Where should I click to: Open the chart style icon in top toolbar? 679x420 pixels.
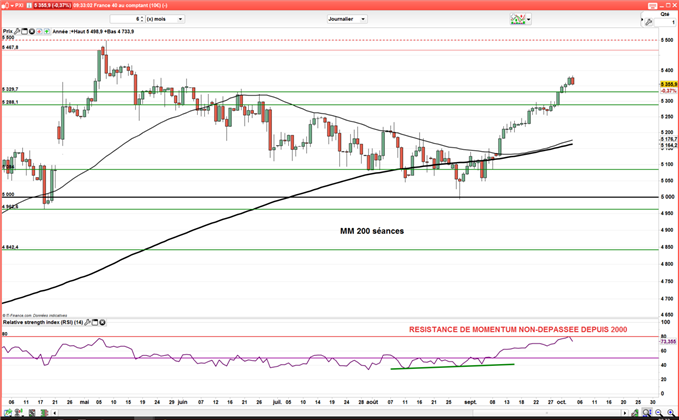[x=517, y=19]
